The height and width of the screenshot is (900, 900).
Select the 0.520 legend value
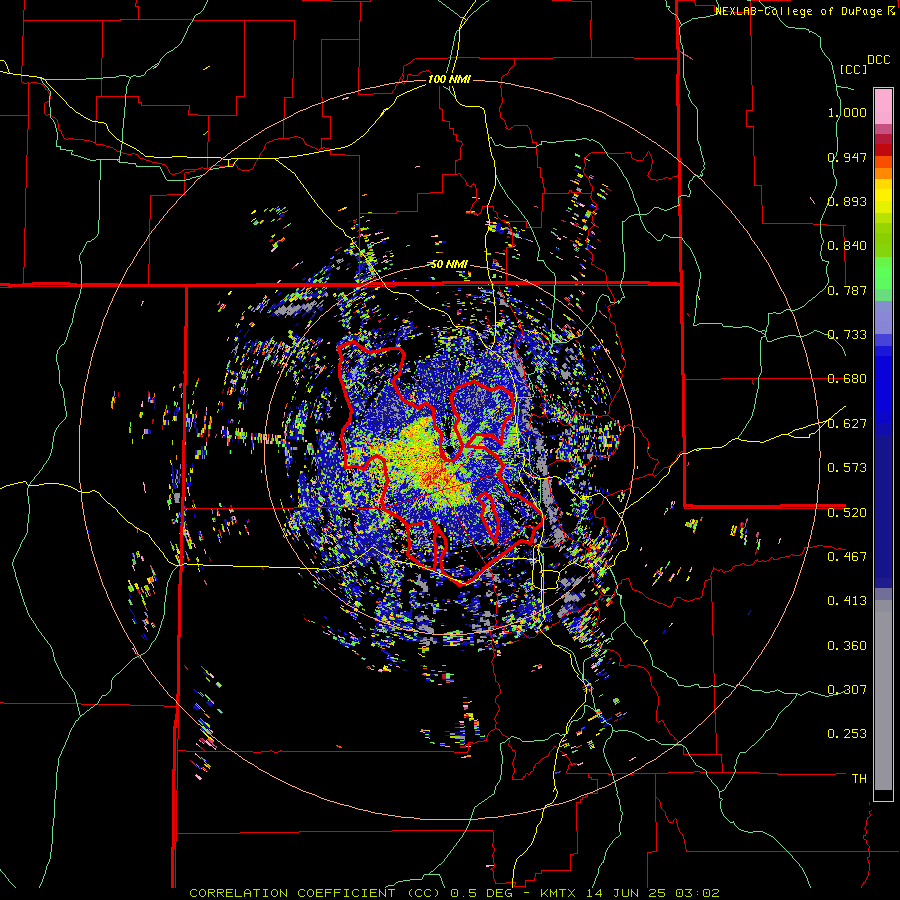[847, 512]
